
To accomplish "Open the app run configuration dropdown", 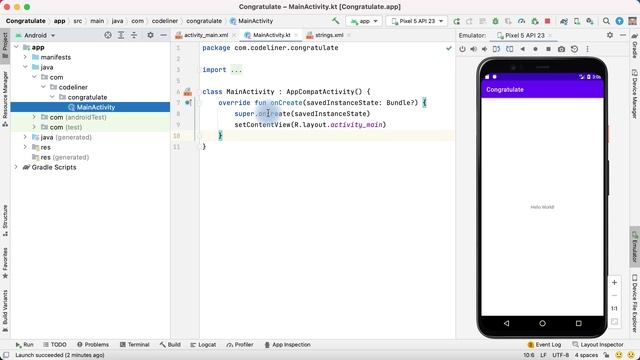I will coord(364,21).
